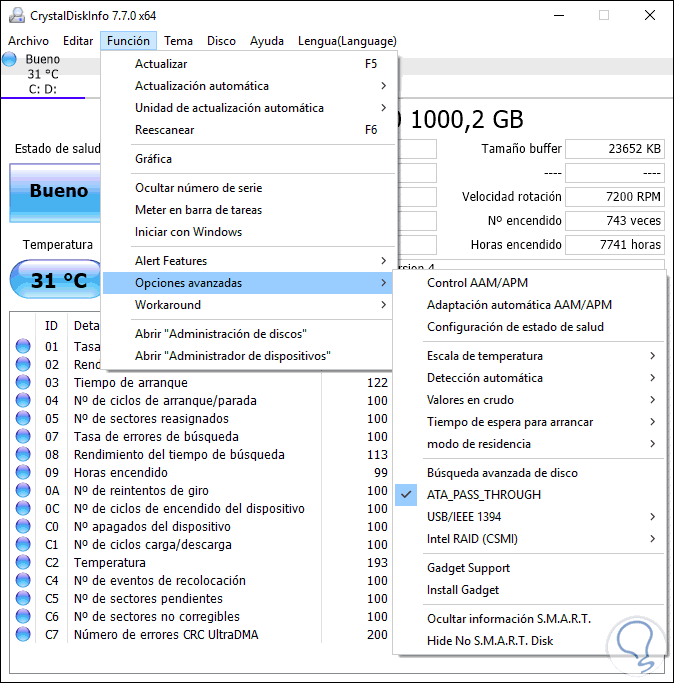Click the CrystalDiskInfo app icon in title bar
Viewport: 674px width, 683px height.
tap(17, 15)
